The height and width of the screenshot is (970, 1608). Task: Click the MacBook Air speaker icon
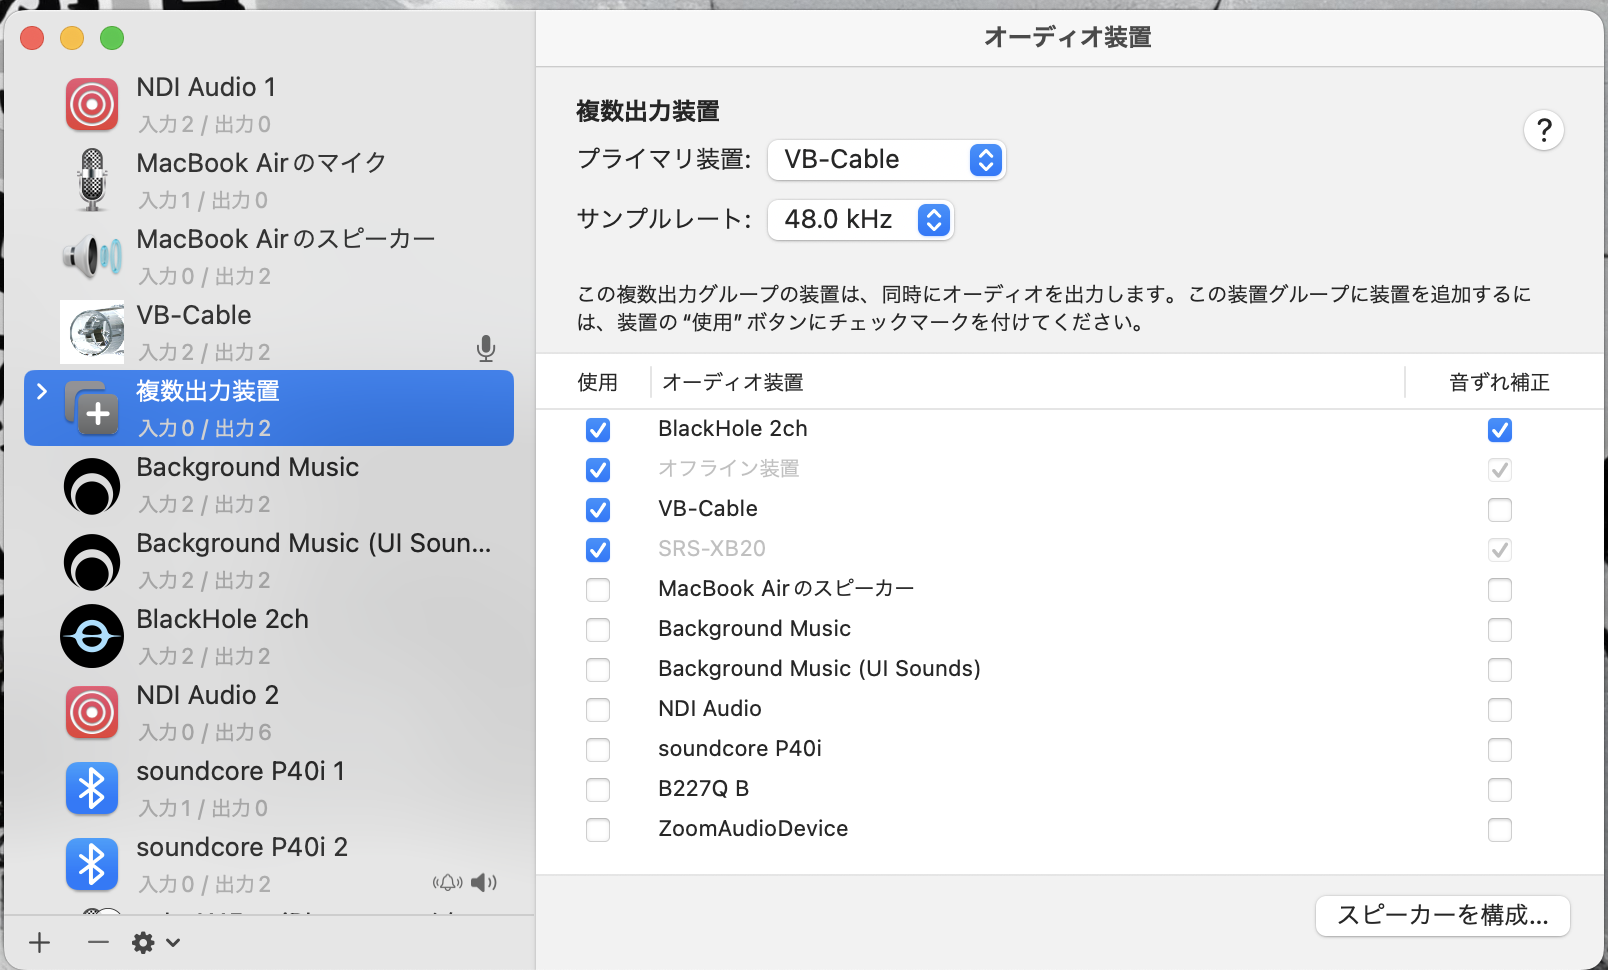91,255
